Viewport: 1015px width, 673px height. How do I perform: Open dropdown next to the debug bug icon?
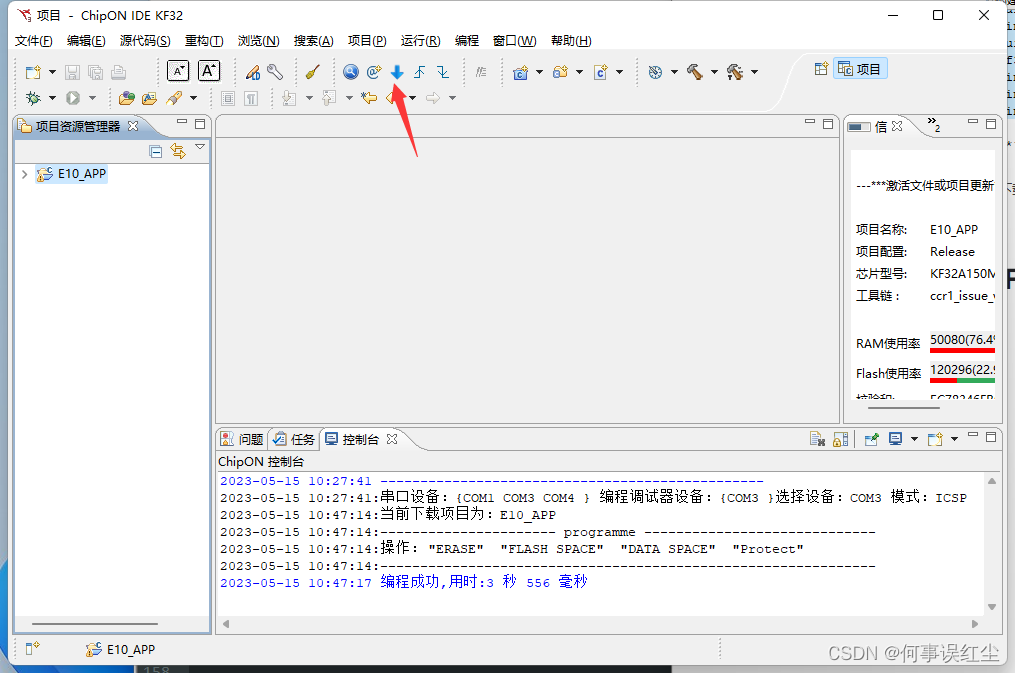(x=52, y=98)
